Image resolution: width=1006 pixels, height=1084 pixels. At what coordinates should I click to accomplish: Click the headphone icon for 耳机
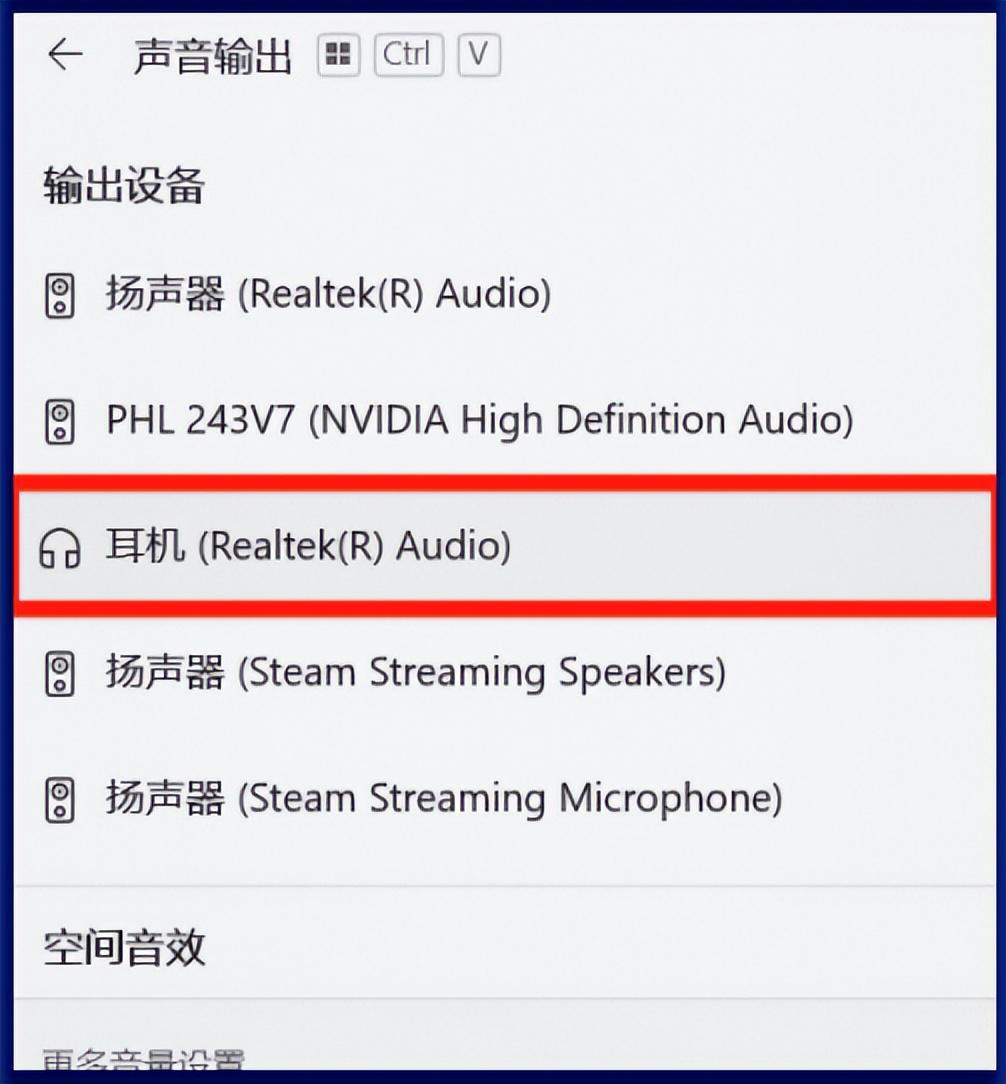pyautogui.click(x=60, y=548)
